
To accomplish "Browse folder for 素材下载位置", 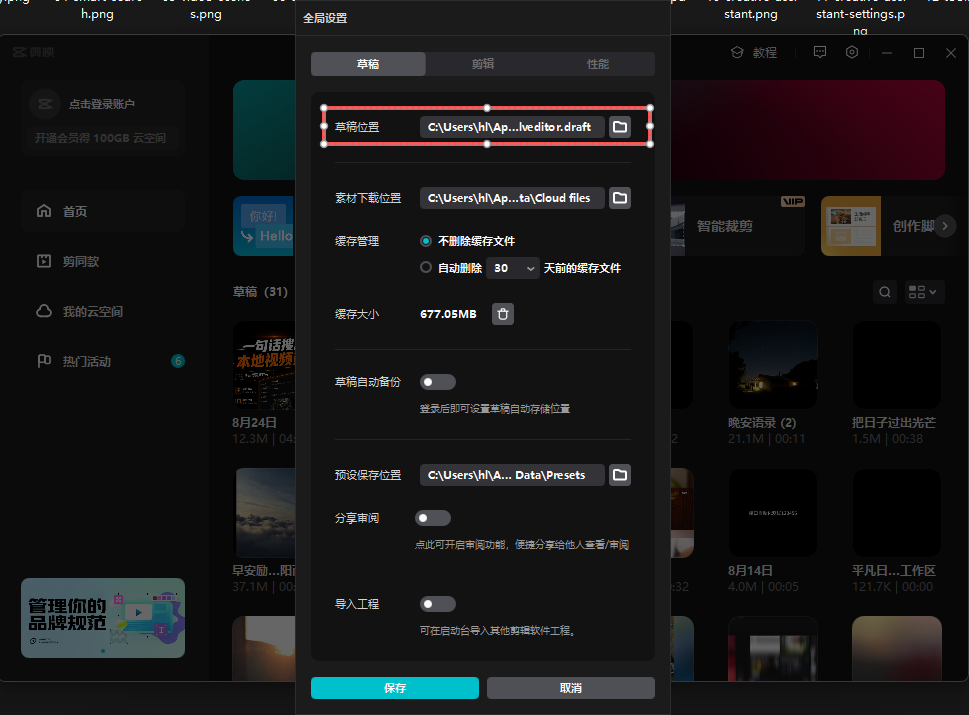I will tap(620, 198).
